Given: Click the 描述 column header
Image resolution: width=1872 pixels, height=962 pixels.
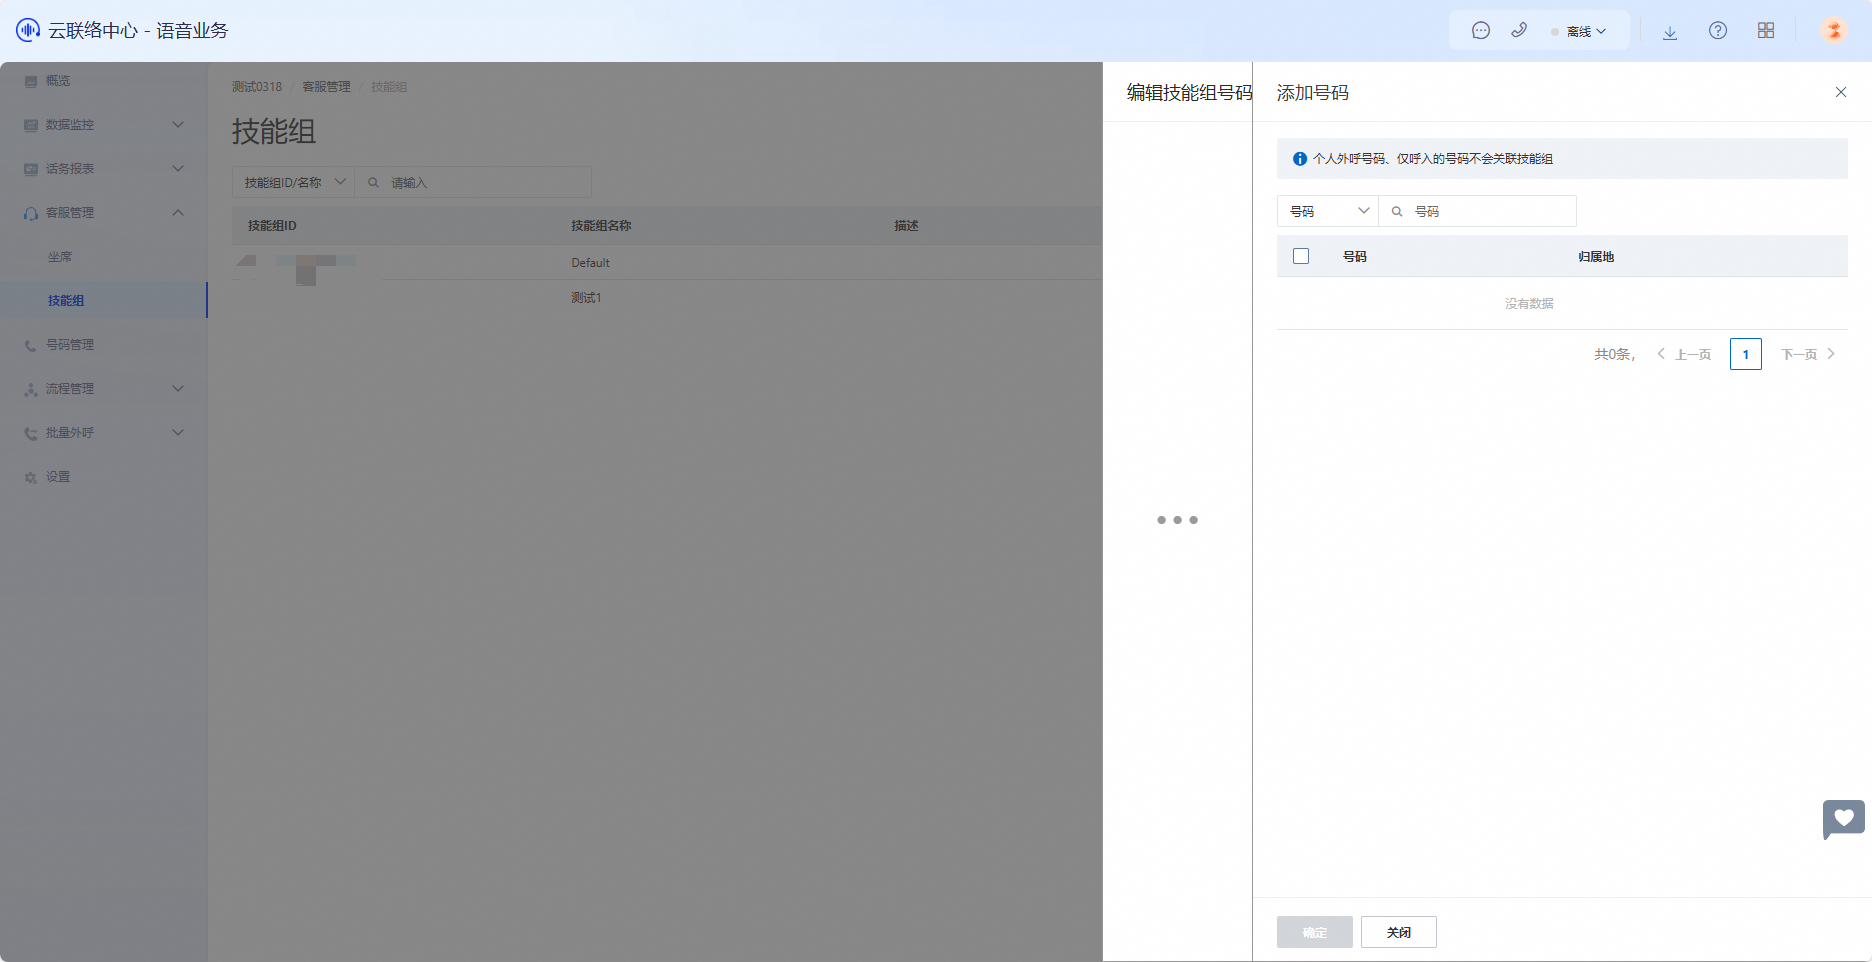Looking at the screenshot, I should point(907,226).
